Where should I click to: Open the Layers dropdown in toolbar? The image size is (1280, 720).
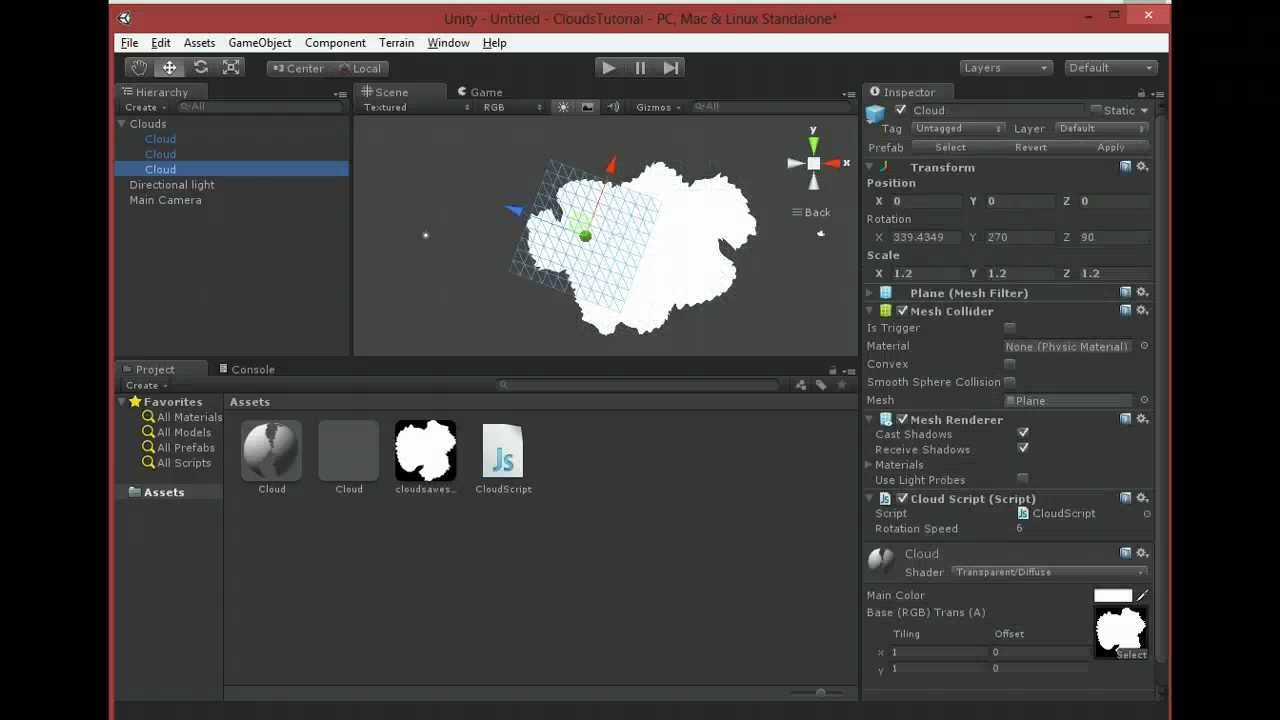(1005, 68)
